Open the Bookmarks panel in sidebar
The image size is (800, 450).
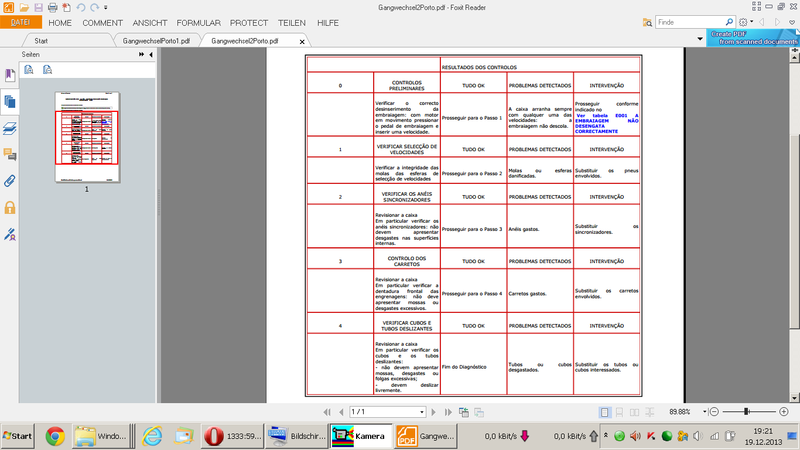coord(10,76)
